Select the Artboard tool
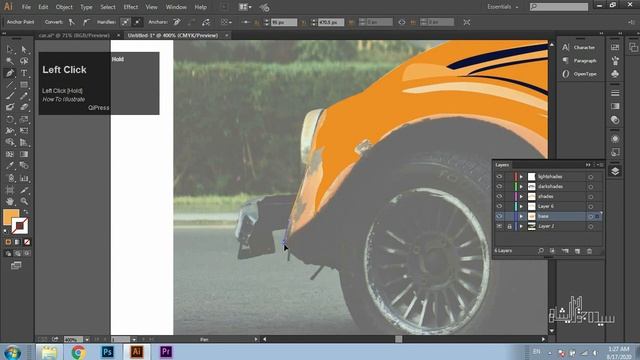640x360 pixels. pos(9,190)
